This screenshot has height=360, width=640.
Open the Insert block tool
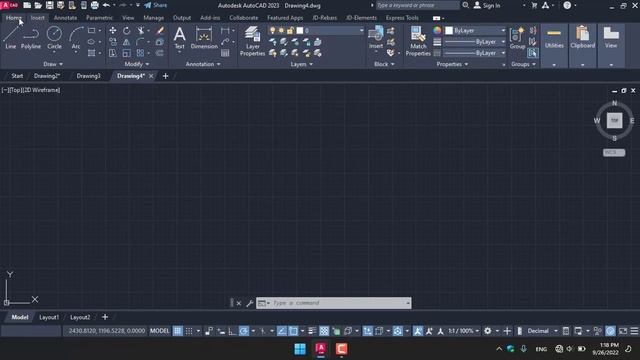(376, 38)
